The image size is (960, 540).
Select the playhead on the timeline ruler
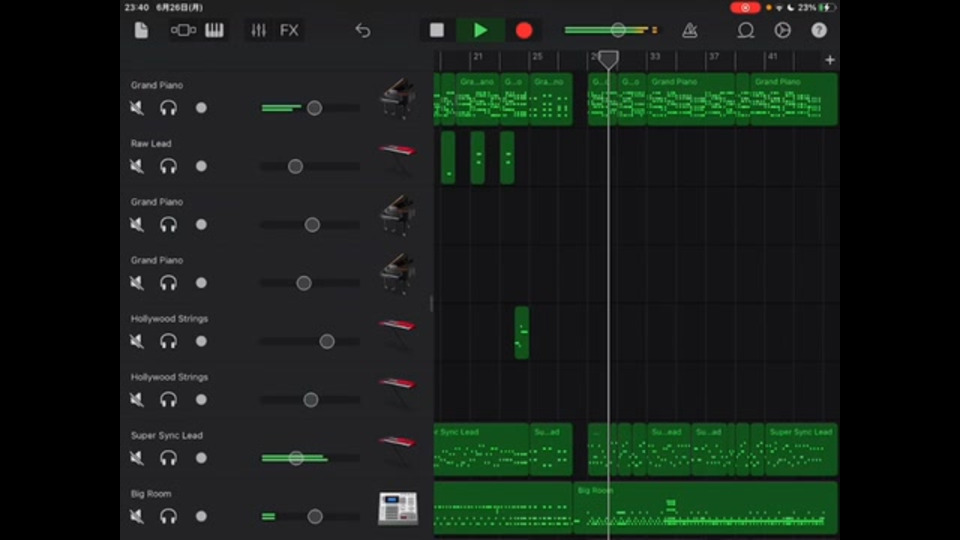pyautogui.click(x=608, y=60)
